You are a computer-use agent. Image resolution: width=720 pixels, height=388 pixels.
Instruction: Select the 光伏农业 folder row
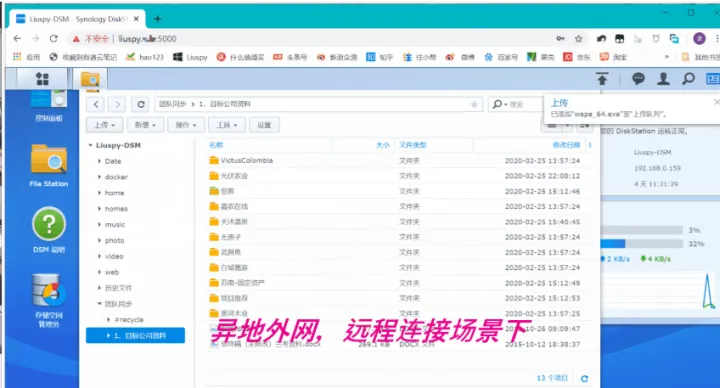(x=399, y=176)
